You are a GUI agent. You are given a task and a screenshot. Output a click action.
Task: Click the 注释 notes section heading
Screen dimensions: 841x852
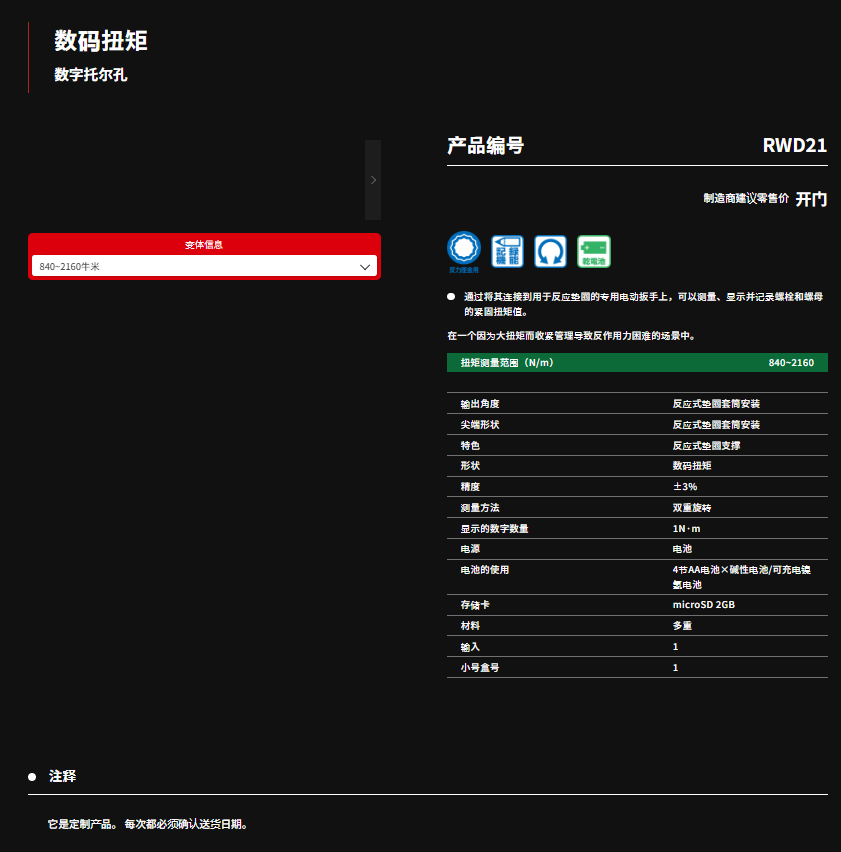click(62, 776)
